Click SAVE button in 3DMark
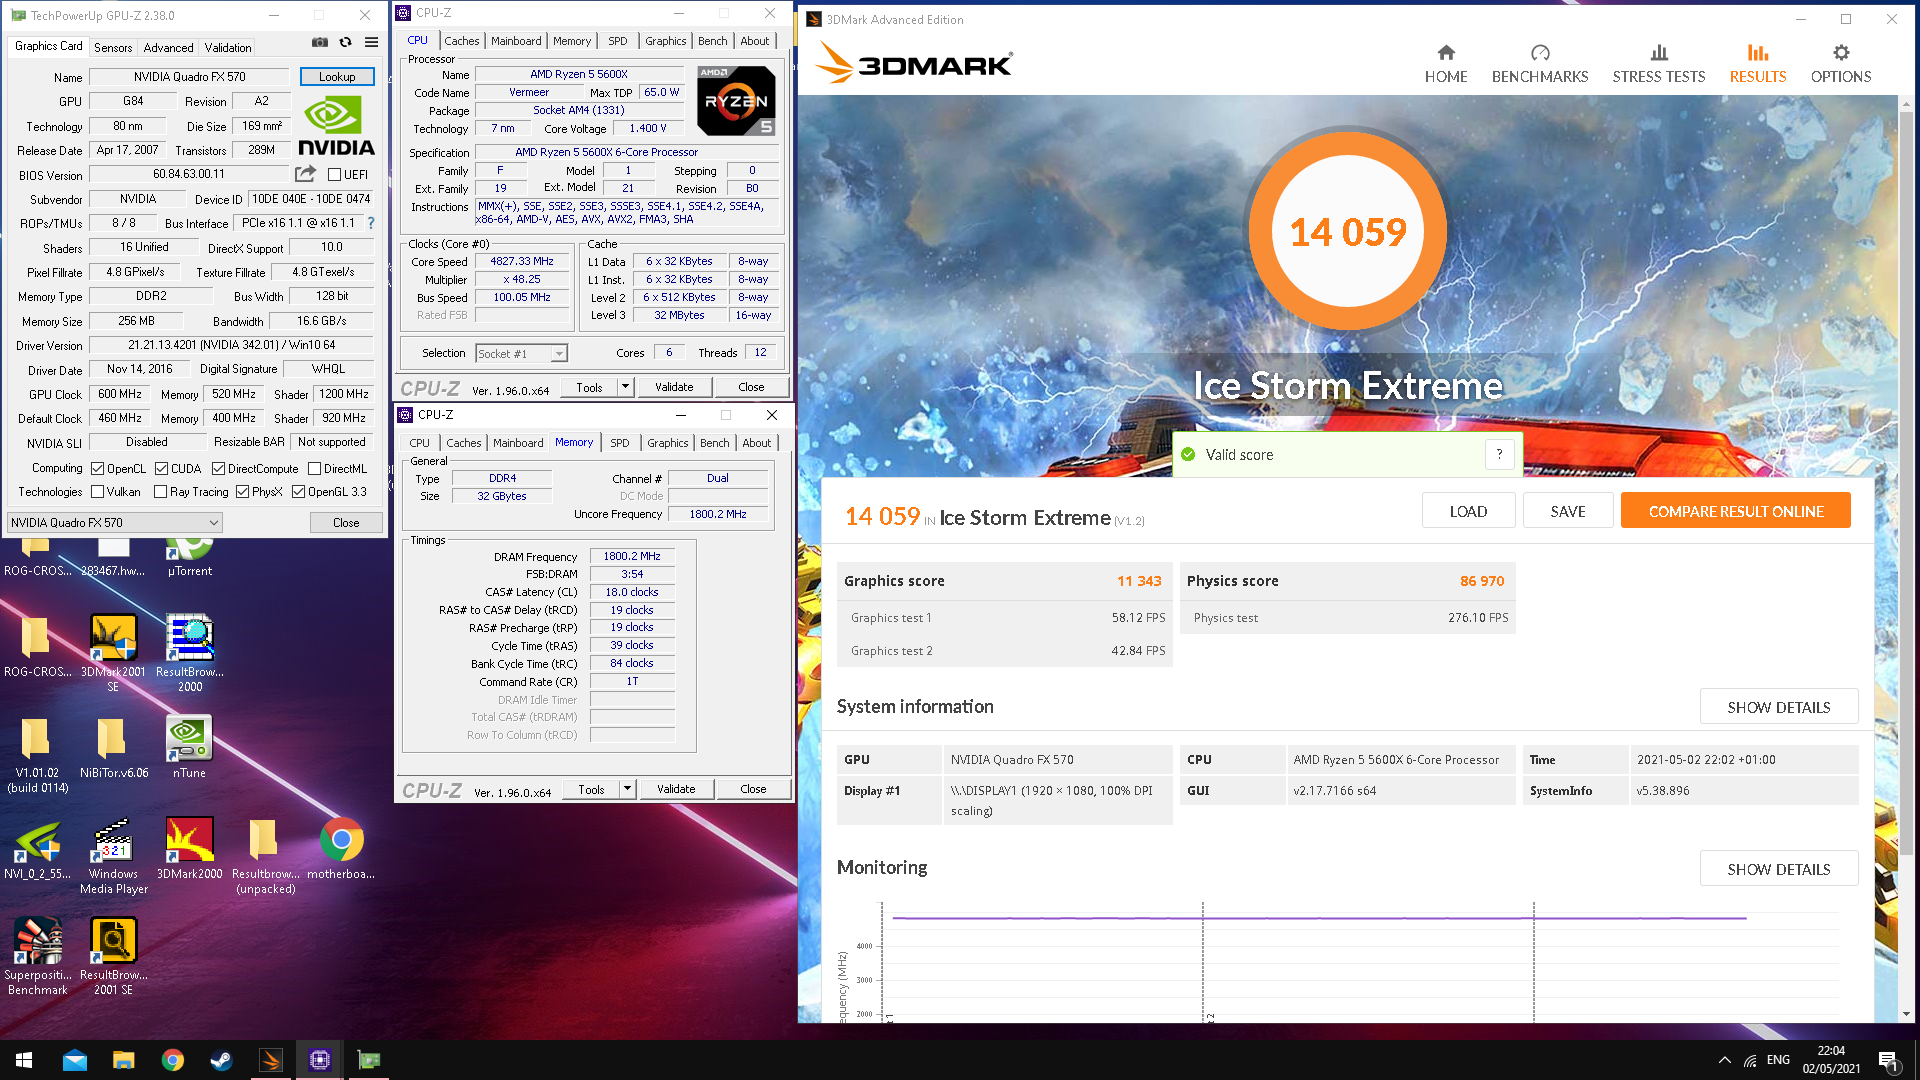 click(x=1567, y=511)
